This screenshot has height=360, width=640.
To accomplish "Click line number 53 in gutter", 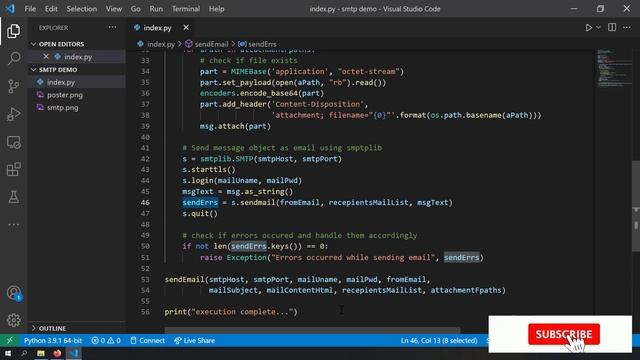I will click(145, 280).
